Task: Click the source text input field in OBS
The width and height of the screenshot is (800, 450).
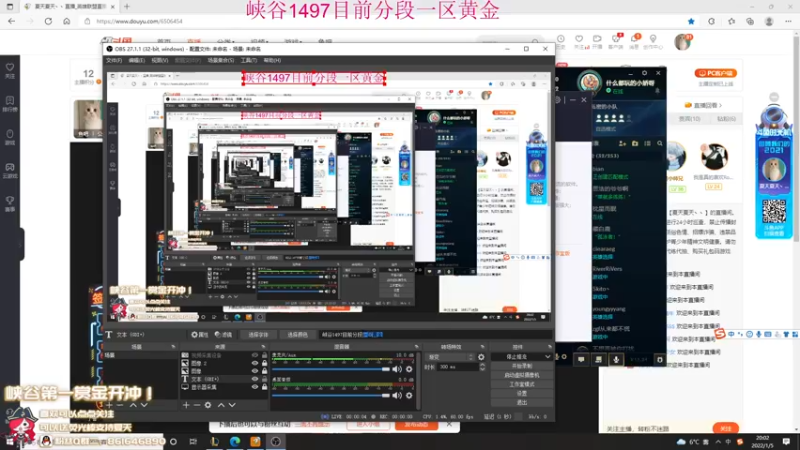Action: pos(435,335)
